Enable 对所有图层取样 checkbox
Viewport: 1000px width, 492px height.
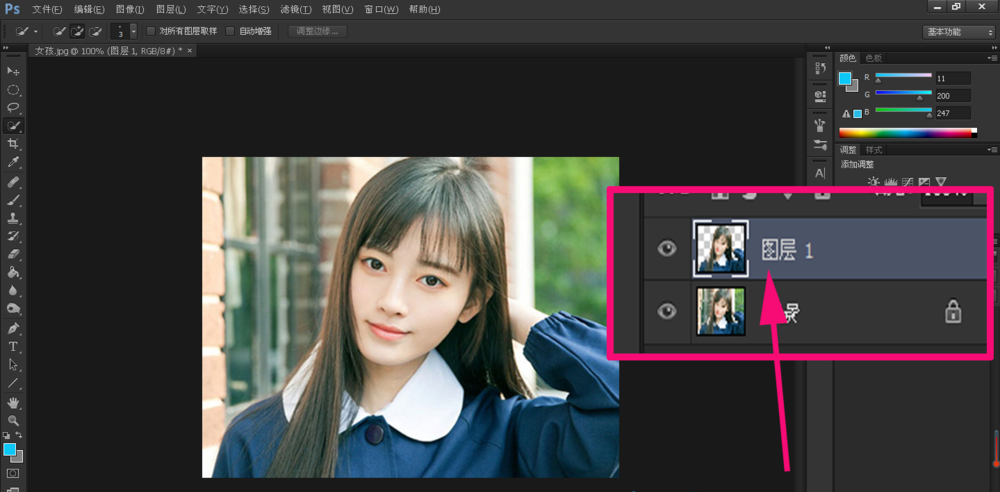151,31
